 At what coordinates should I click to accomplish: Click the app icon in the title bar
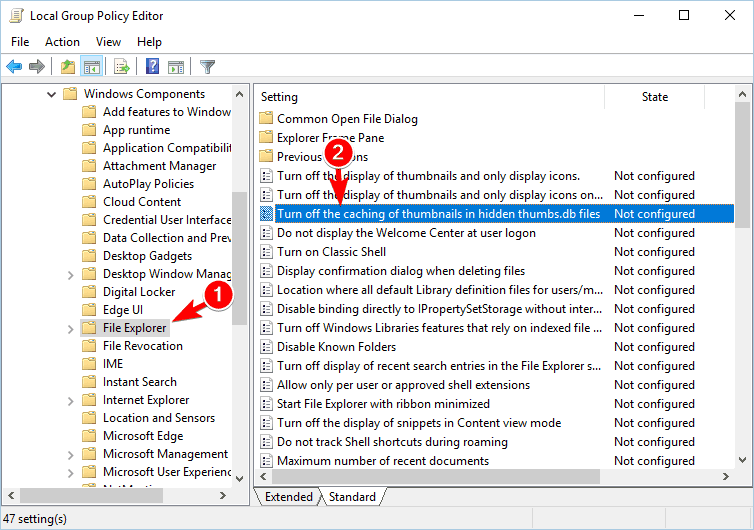point(16,15)
